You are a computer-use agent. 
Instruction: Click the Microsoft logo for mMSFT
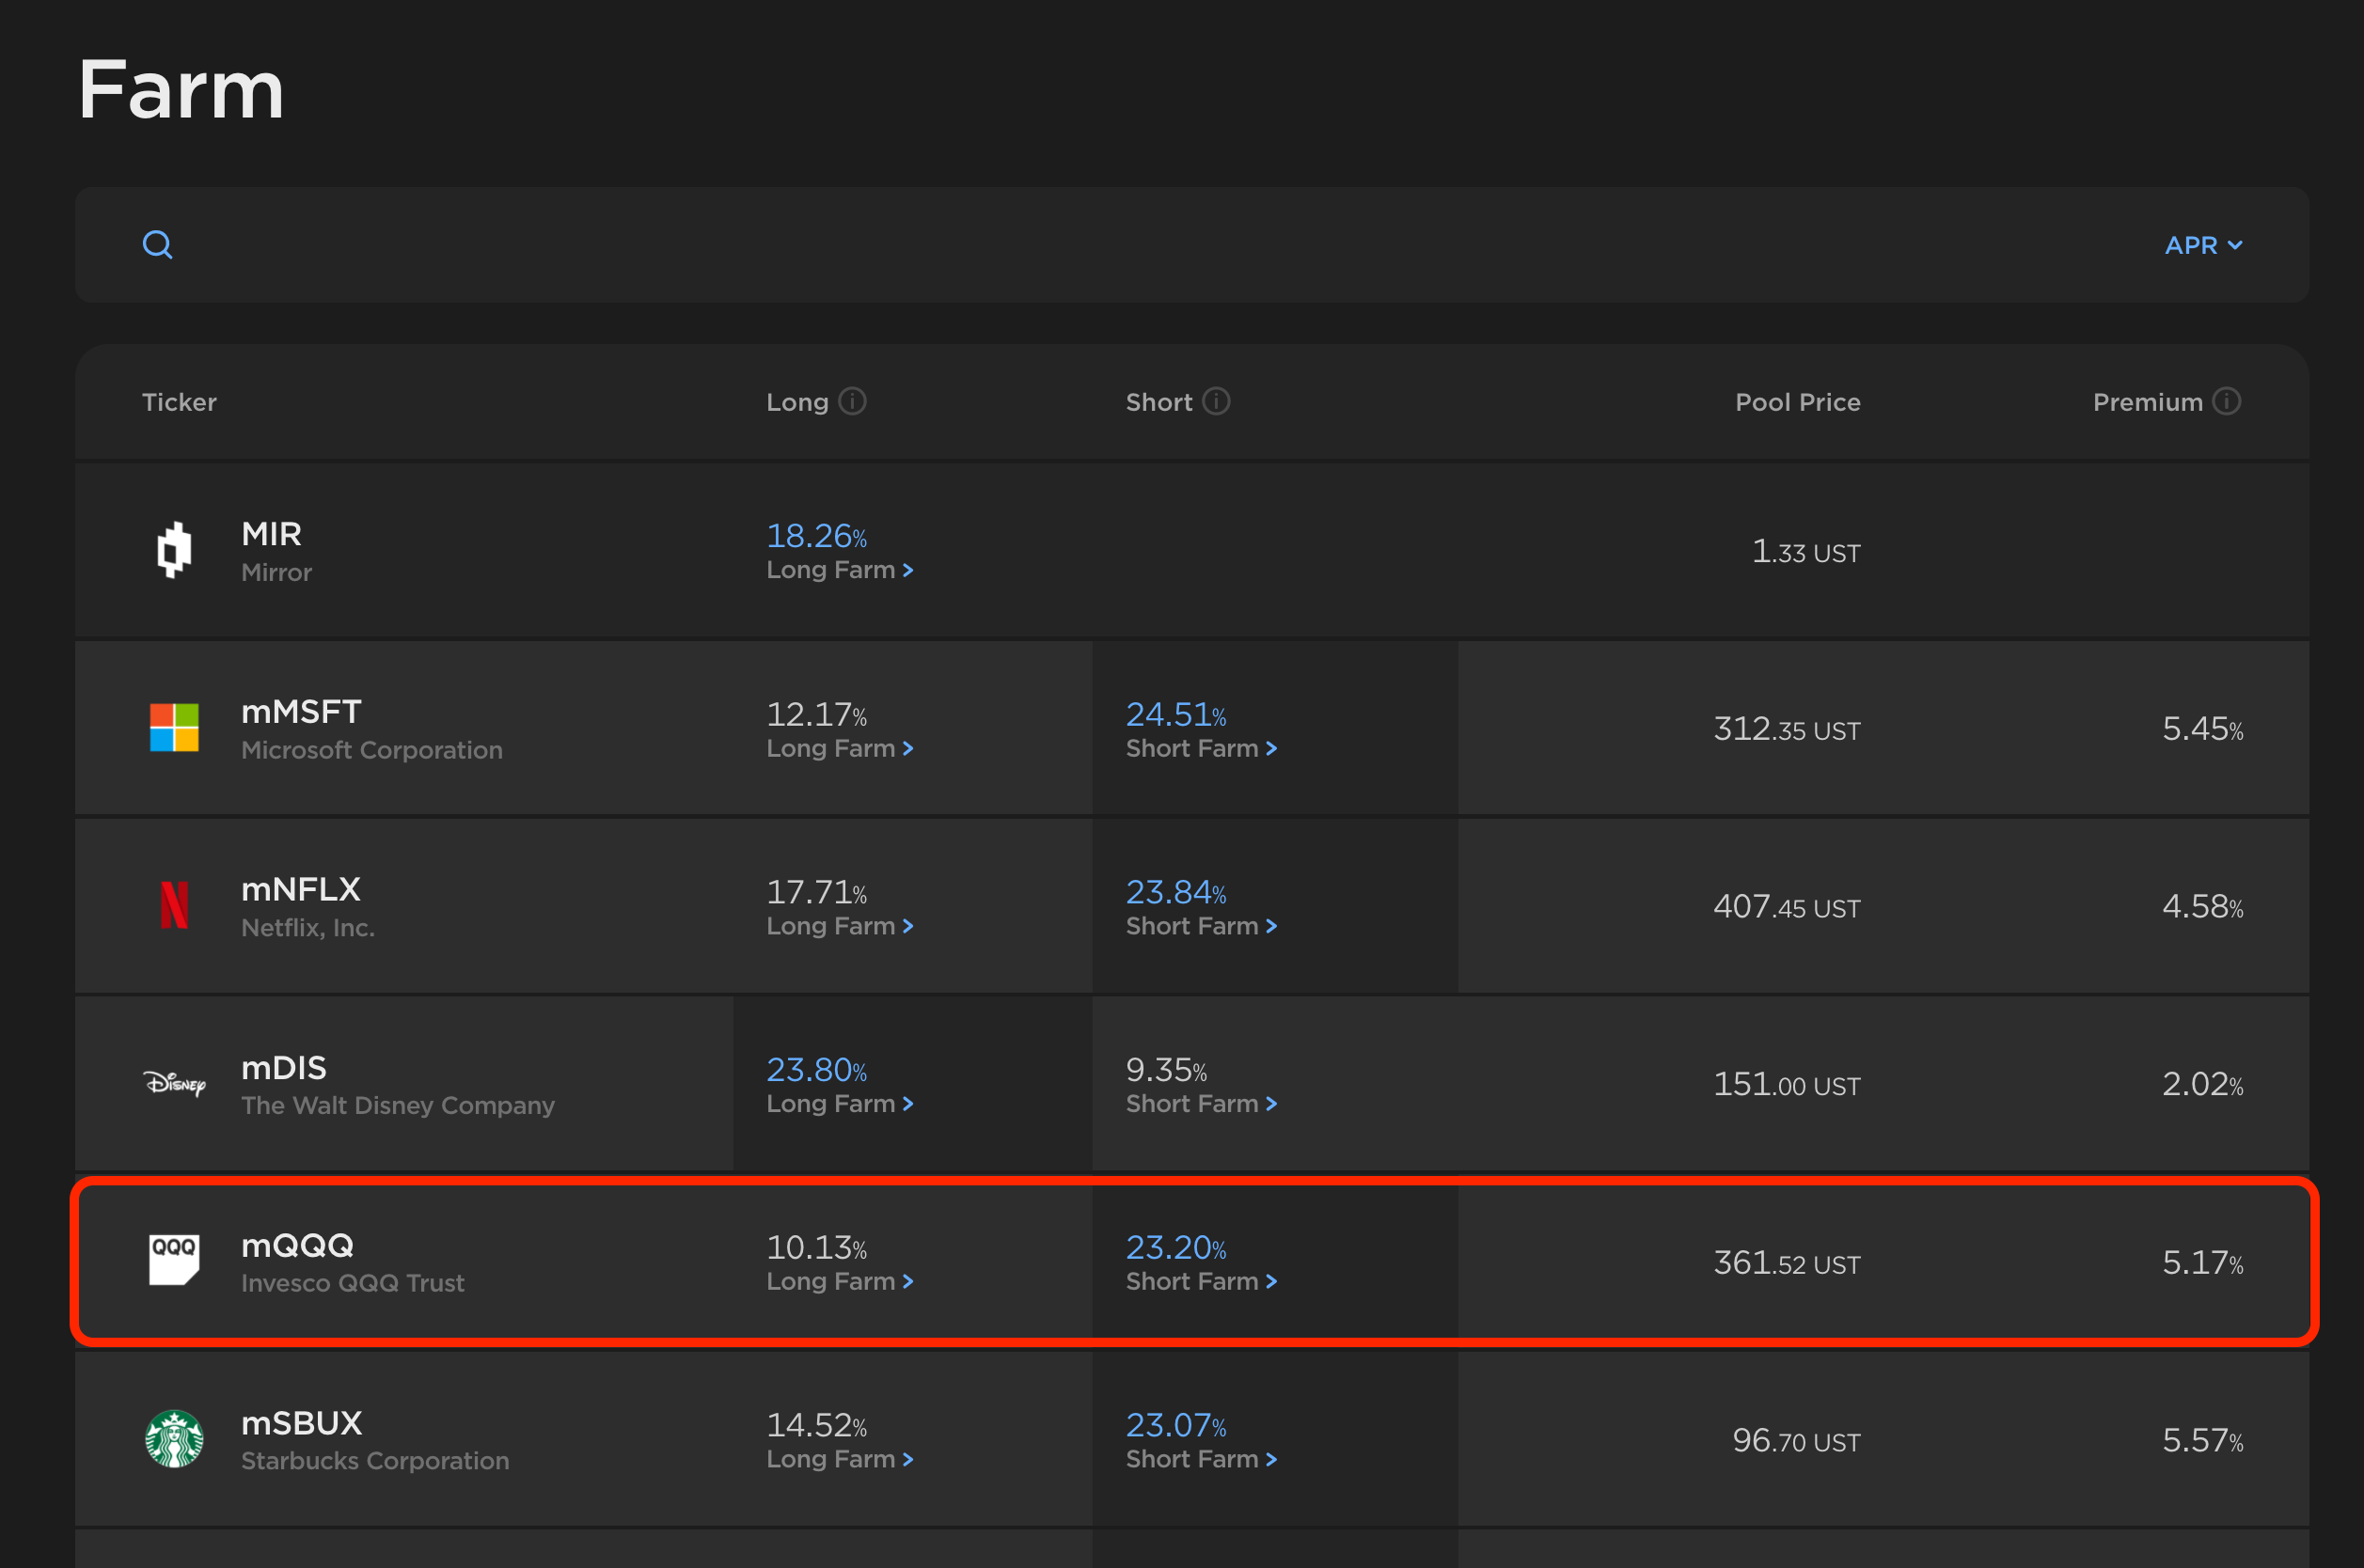(174, 727)
